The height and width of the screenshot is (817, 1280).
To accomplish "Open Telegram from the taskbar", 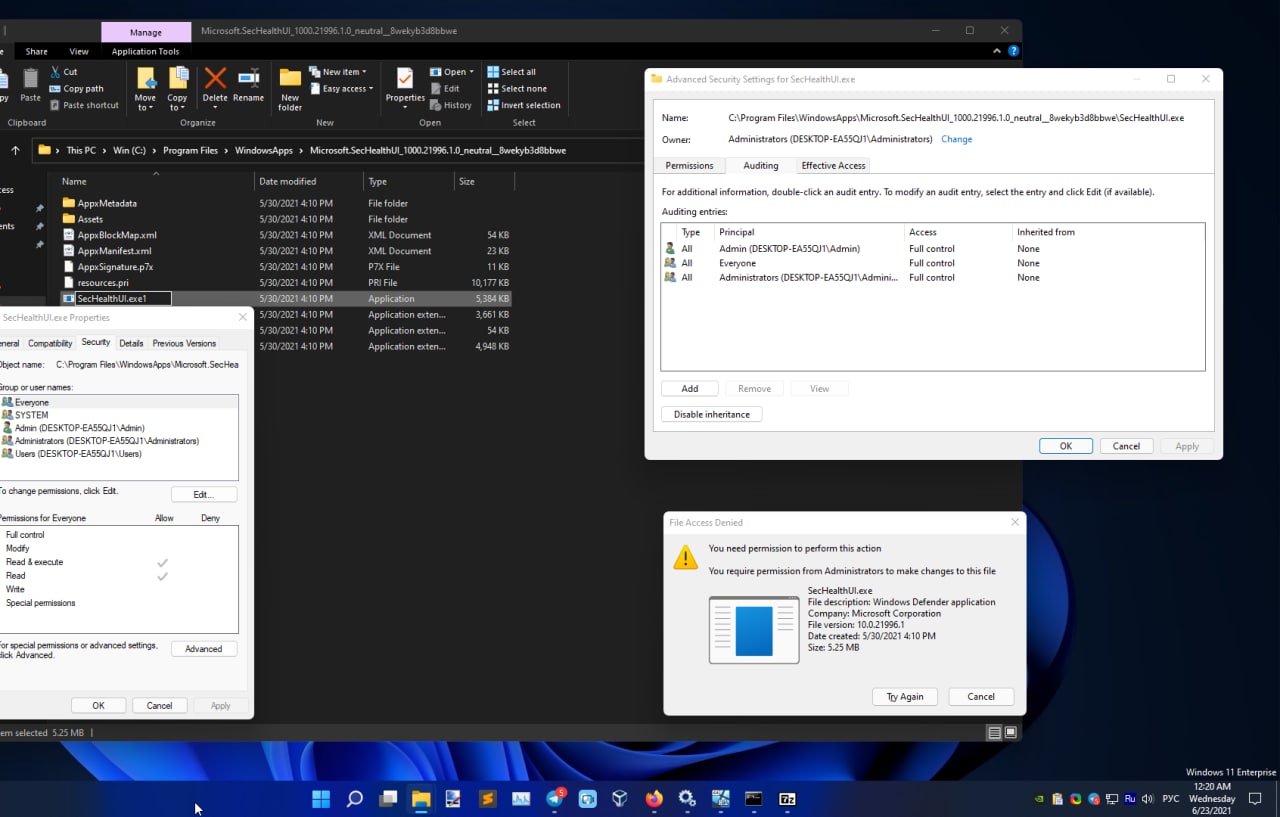I will (x=555, y=799).
